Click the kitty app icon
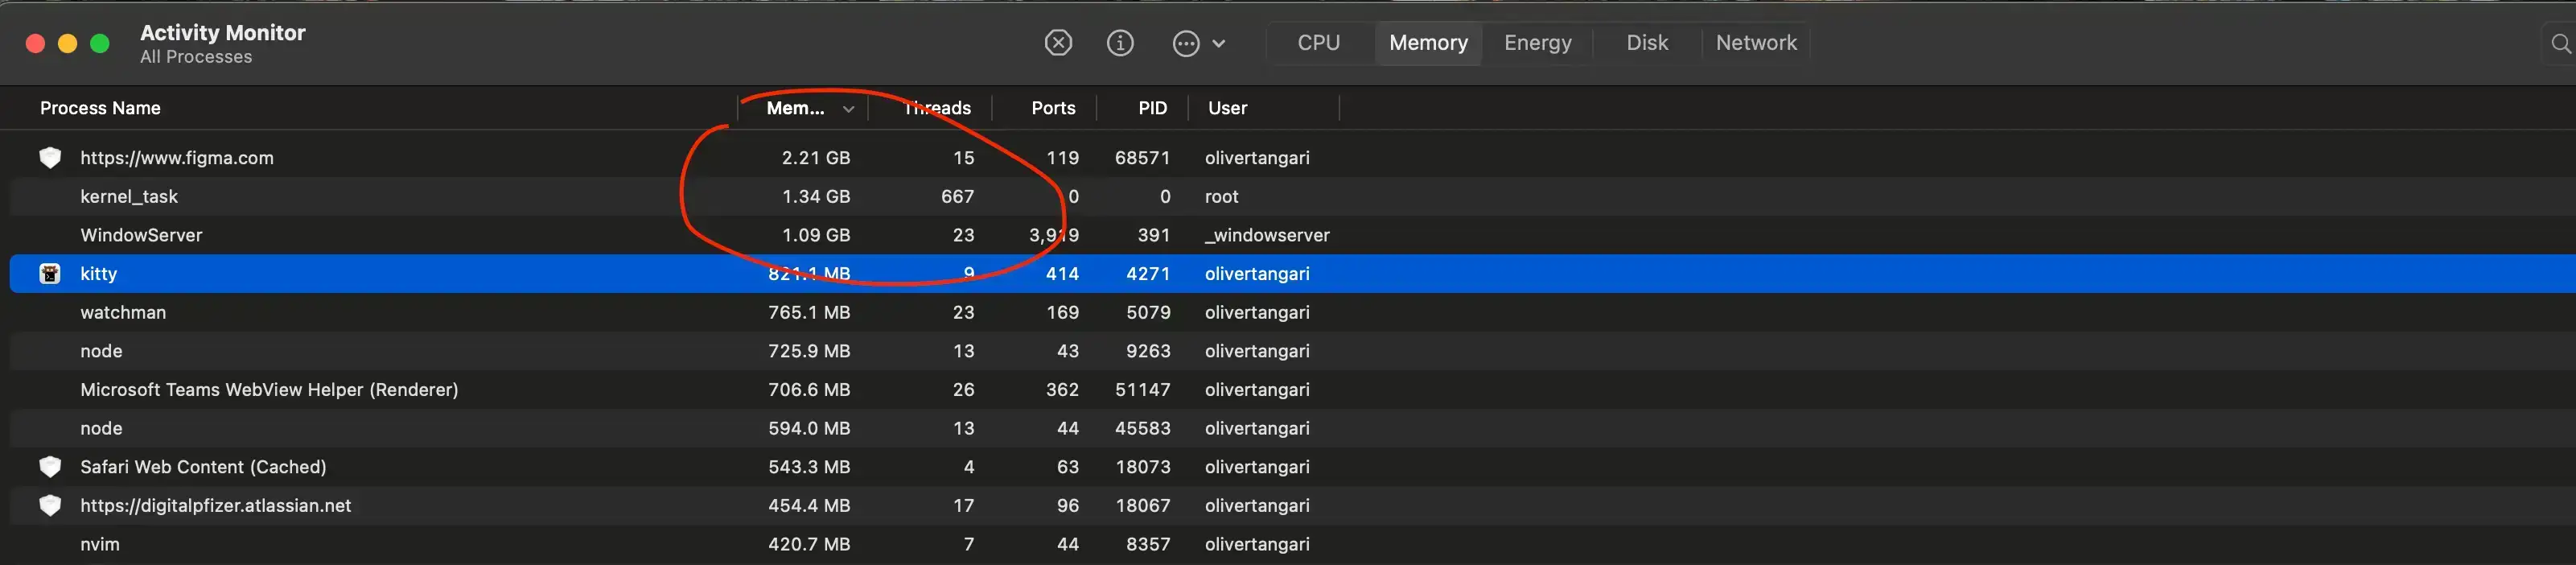The image size is (2576, 565). 50,274
